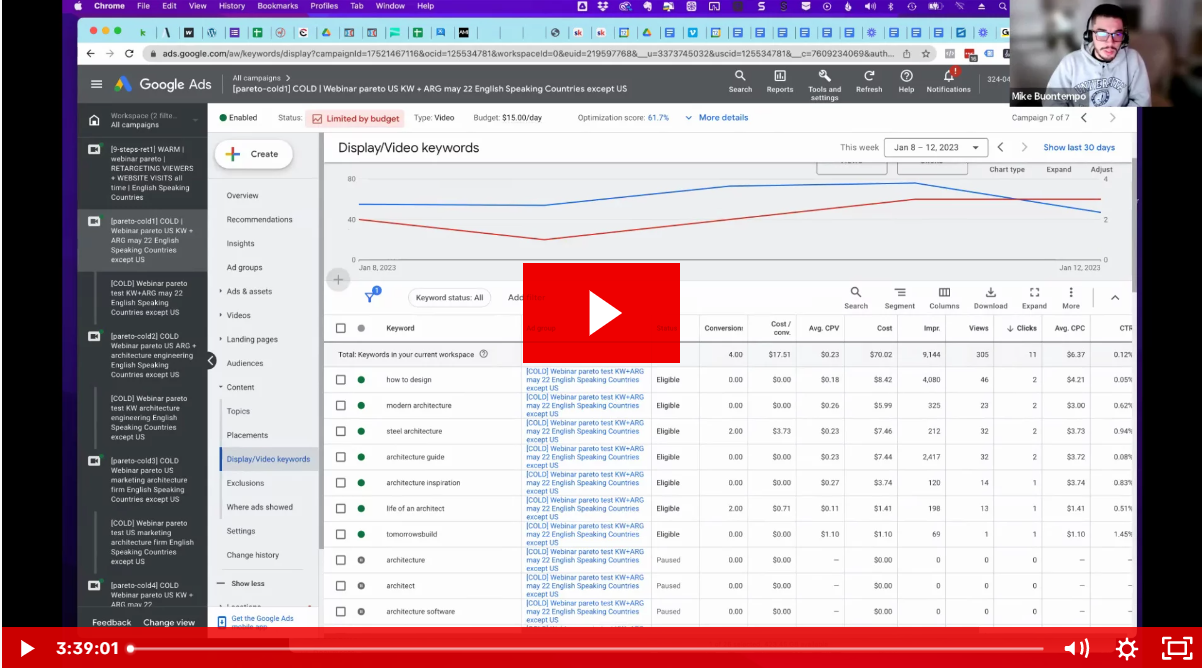This screenshot has width=1202, height=668.
Task: Click the Refresh icon
Action: coord(869,76)
